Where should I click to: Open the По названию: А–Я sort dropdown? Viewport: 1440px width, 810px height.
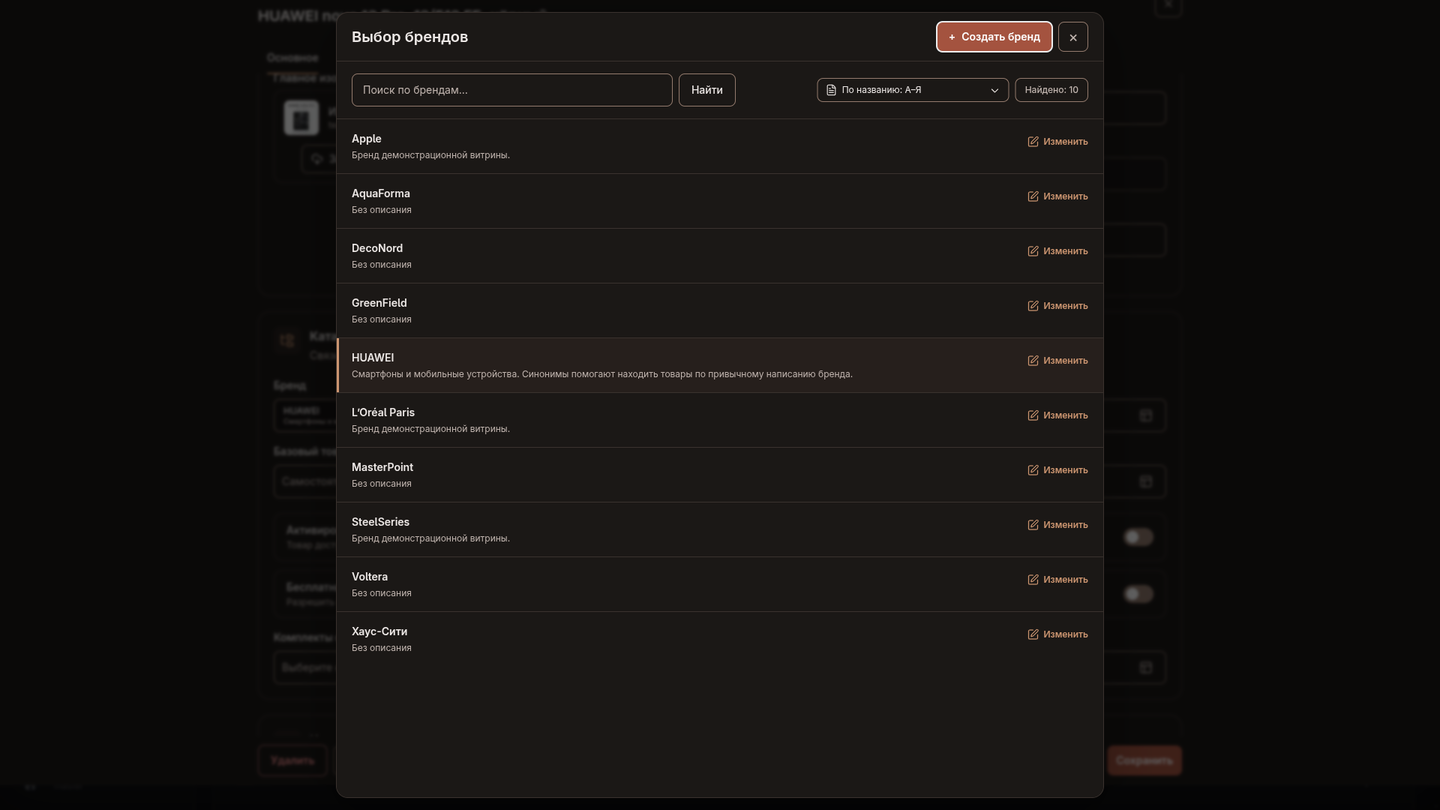[913, 90]
